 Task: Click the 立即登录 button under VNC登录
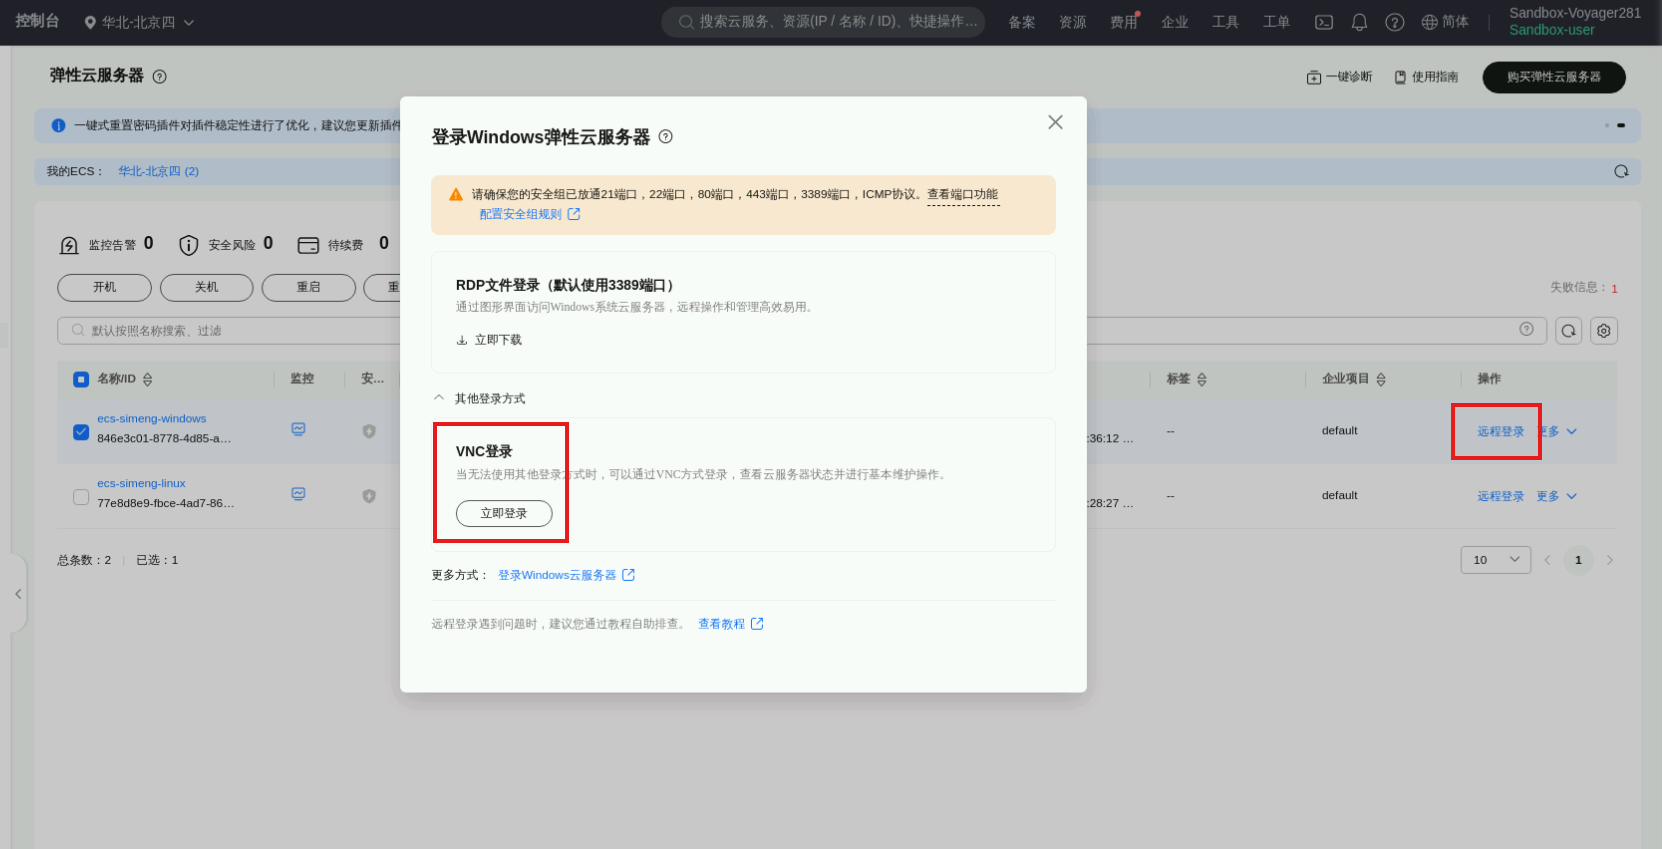click(x=504, y=513)
